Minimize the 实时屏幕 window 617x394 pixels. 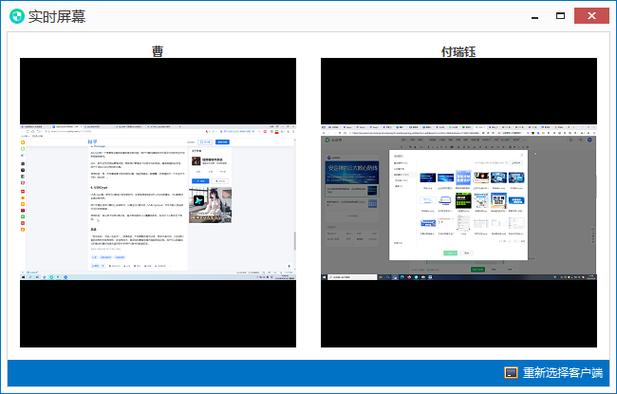pos(535,17)
